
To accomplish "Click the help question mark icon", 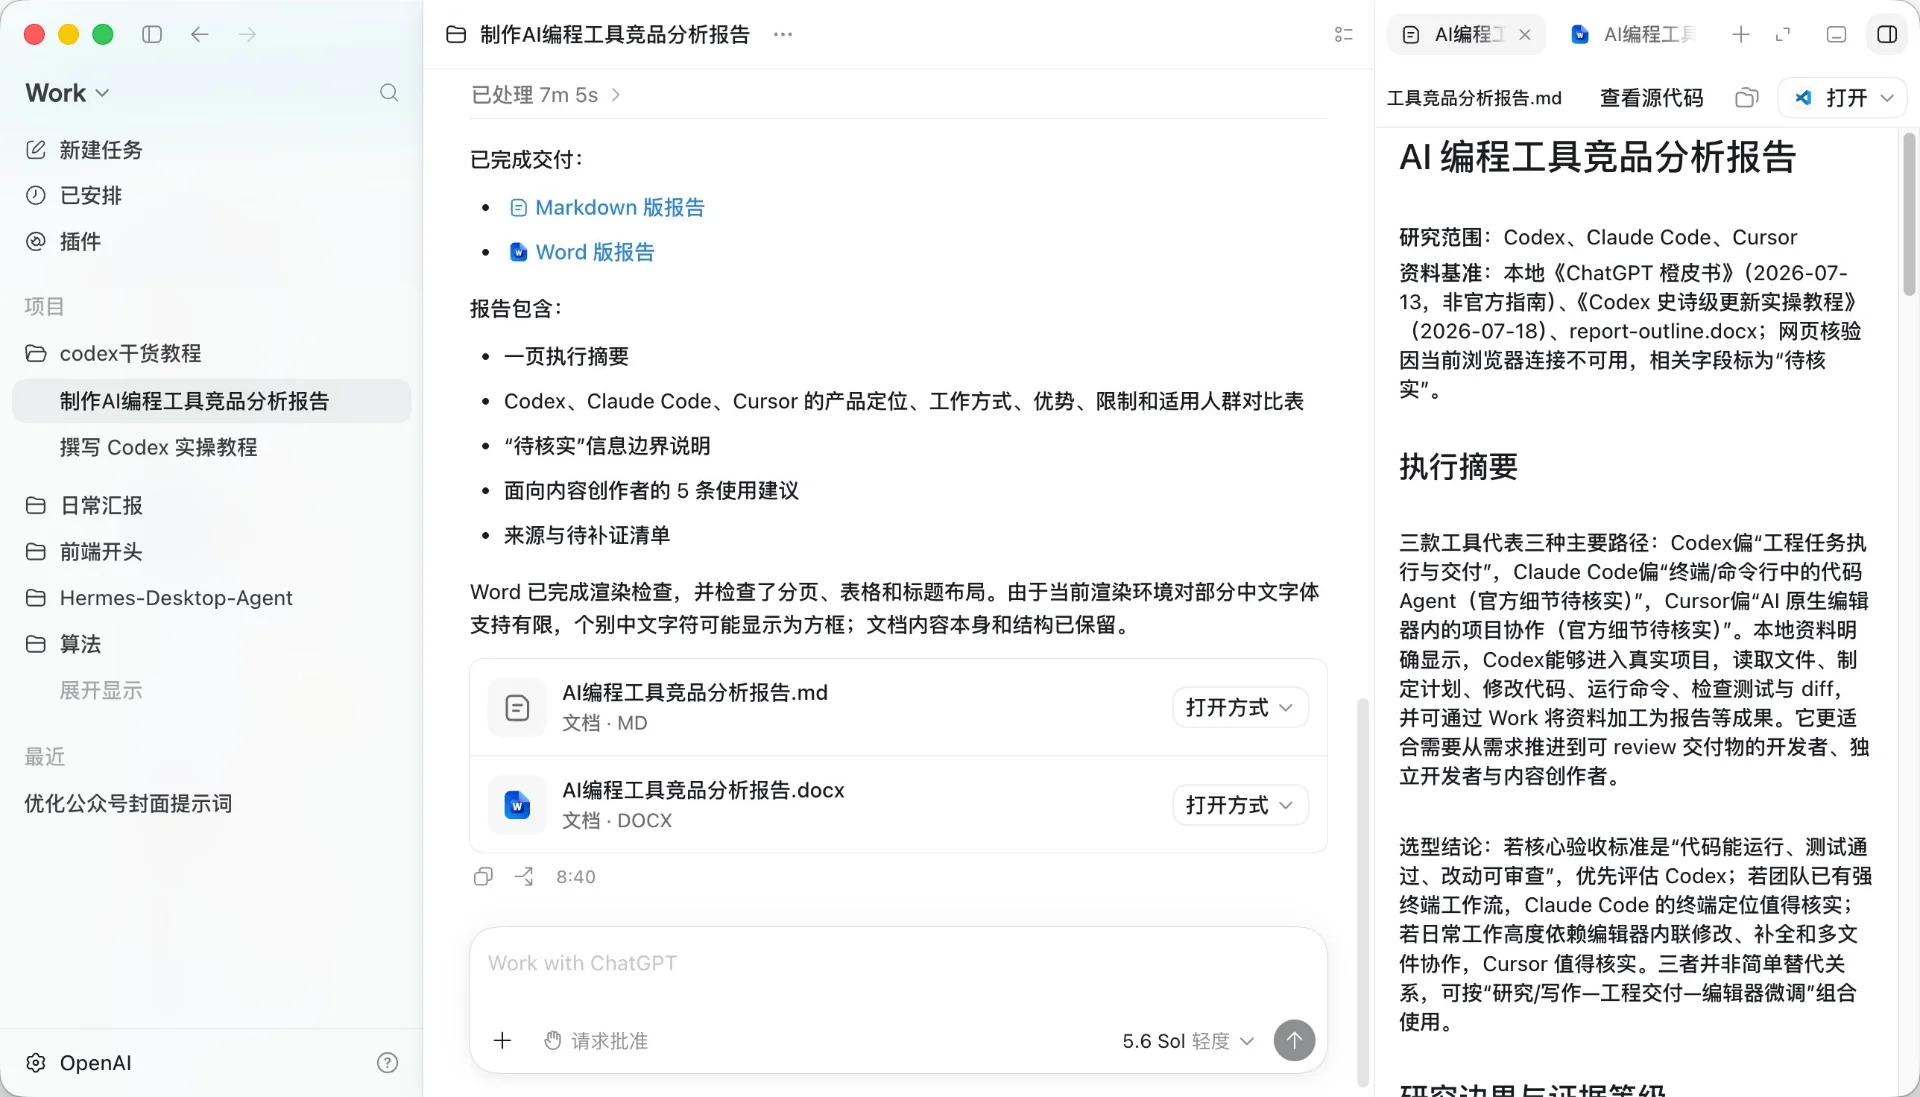I will 388,1063.
